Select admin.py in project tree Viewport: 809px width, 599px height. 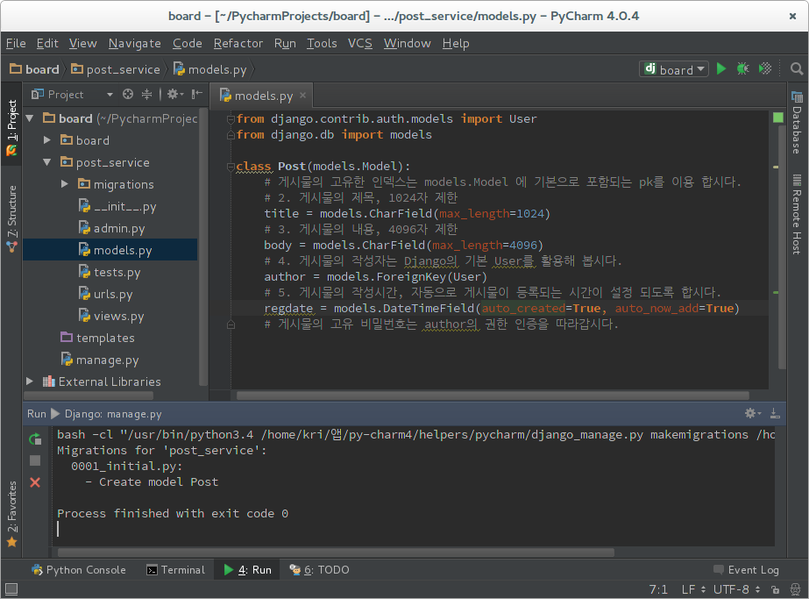(112, 228)
